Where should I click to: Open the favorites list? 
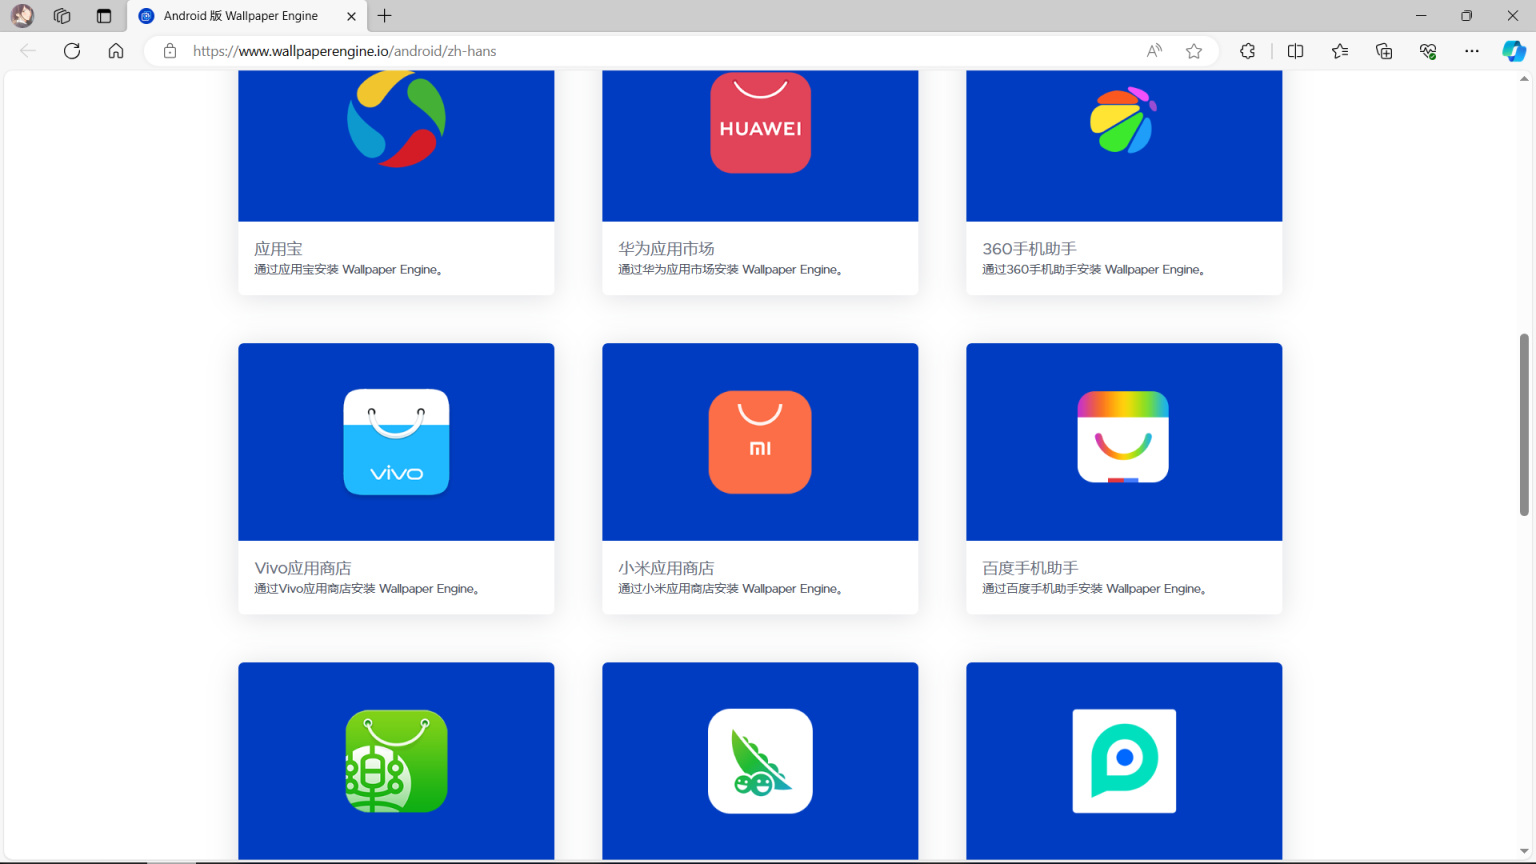tap(1340, 51)
